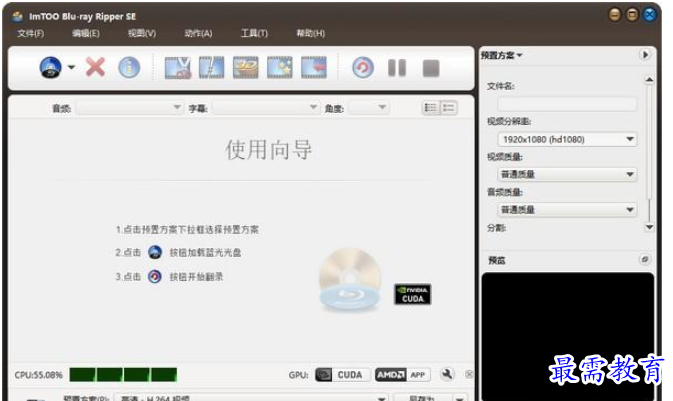Click the convert icon in step 3
The height and width of the screenshot is (401, 673).
click(155, 276)
